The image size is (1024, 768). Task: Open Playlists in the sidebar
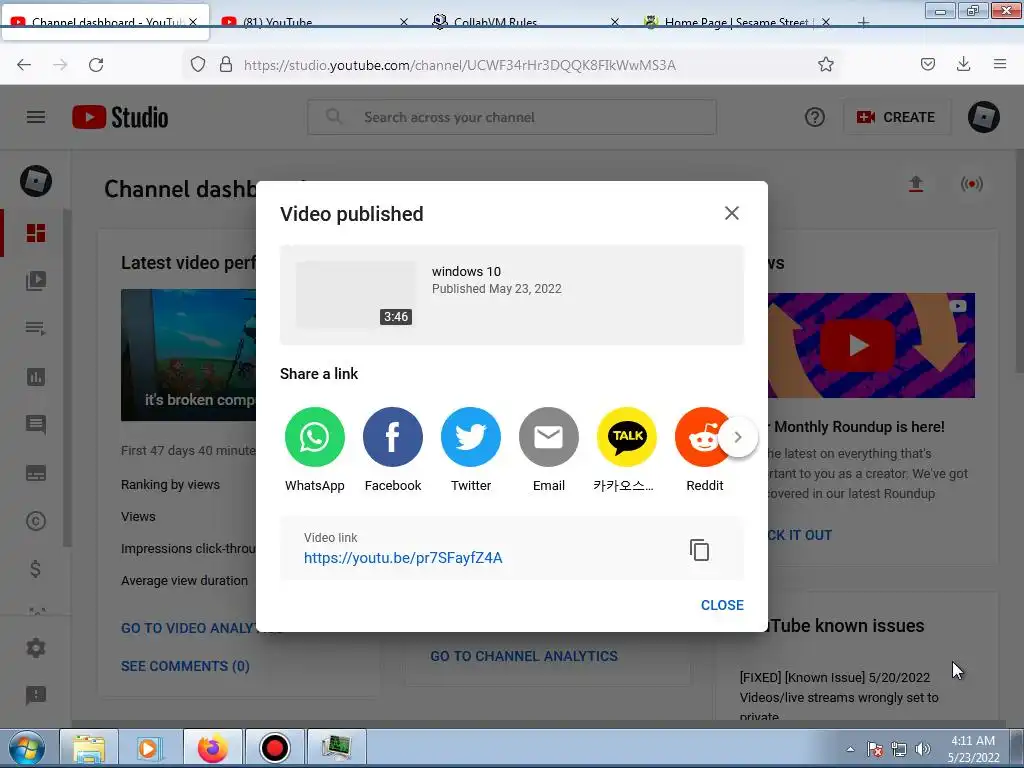pos(36,328)
